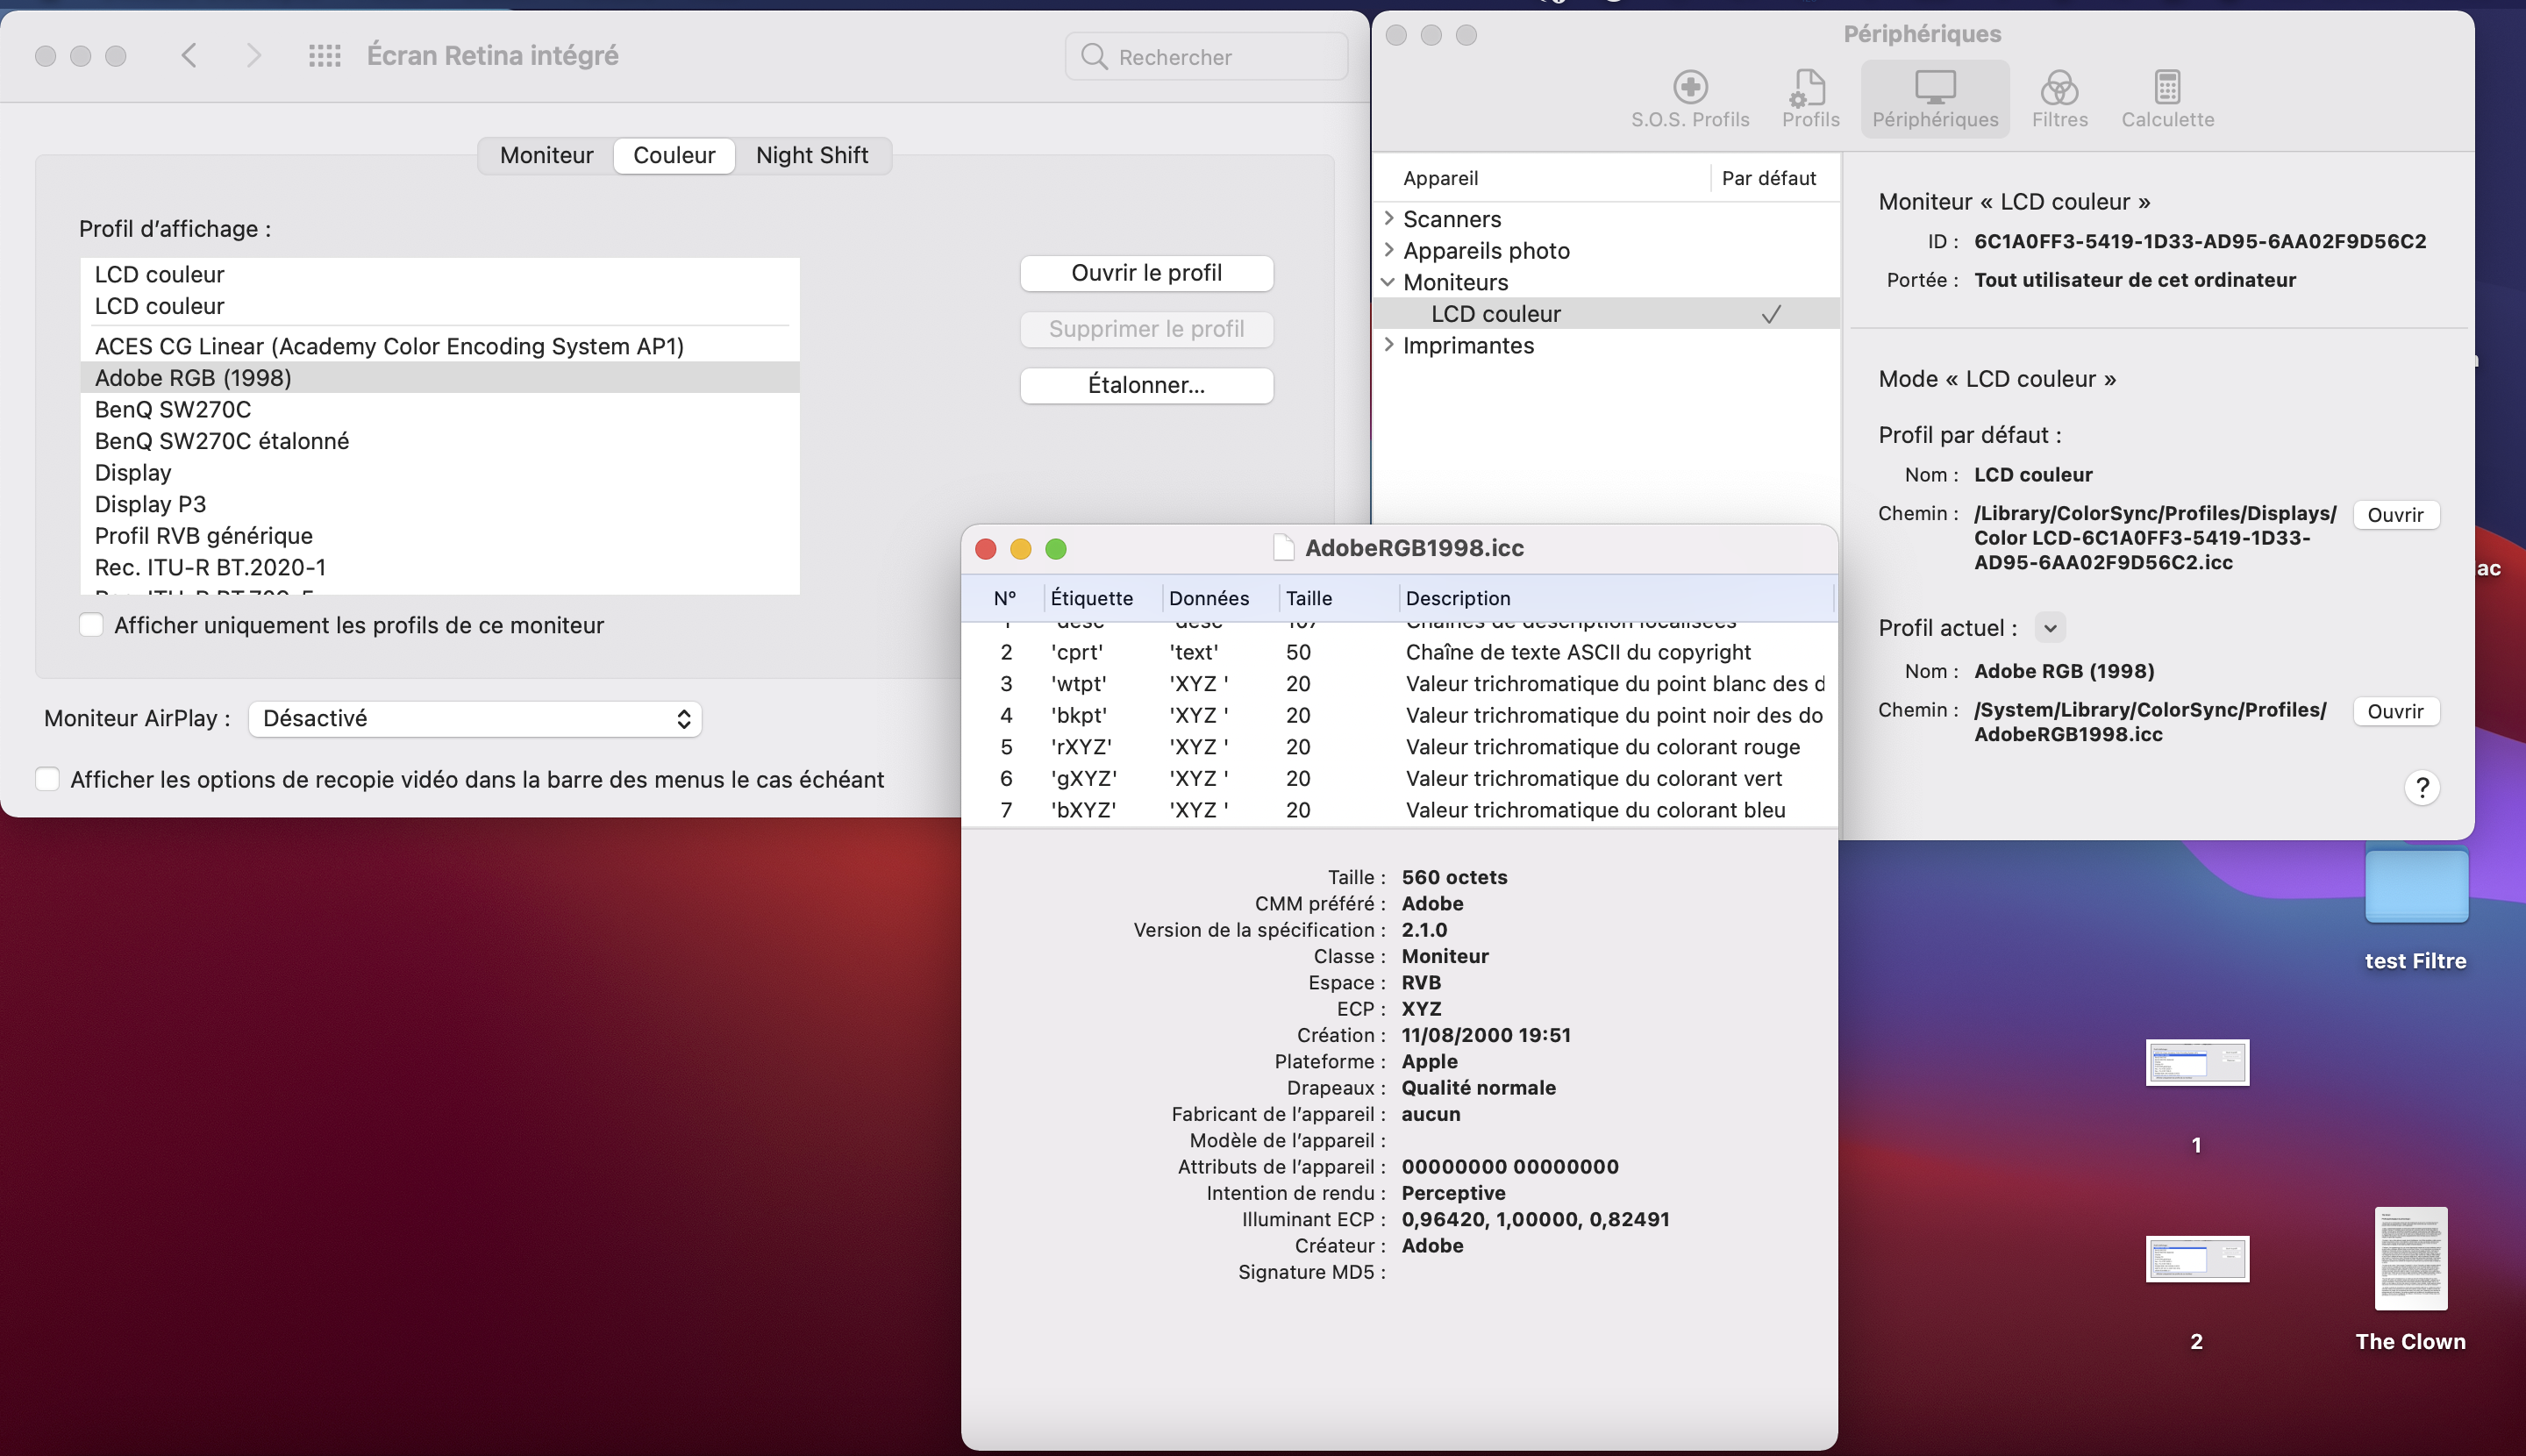The height and width of the screenshot is (1456, 2526).
Task: Expand the Scanners device group
Action: click(x=1388, y=218)
